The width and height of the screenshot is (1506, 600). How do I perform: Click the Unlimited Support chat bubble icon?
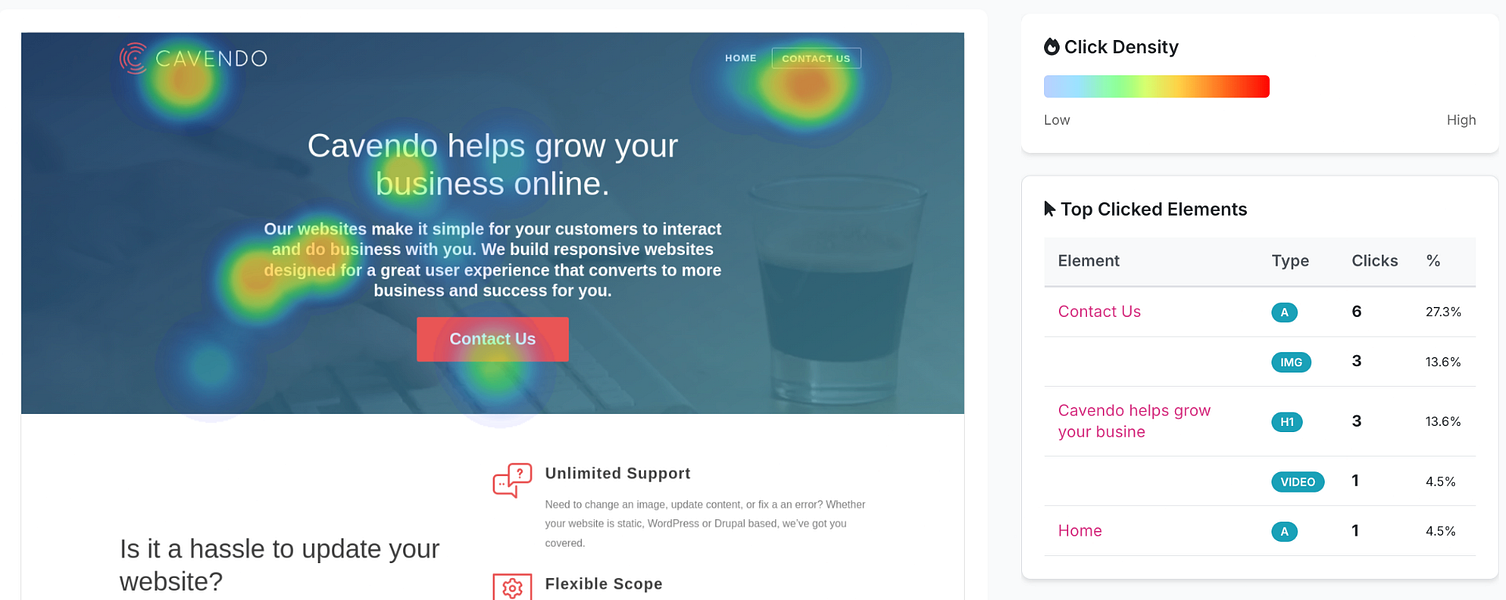pos(512,480)
